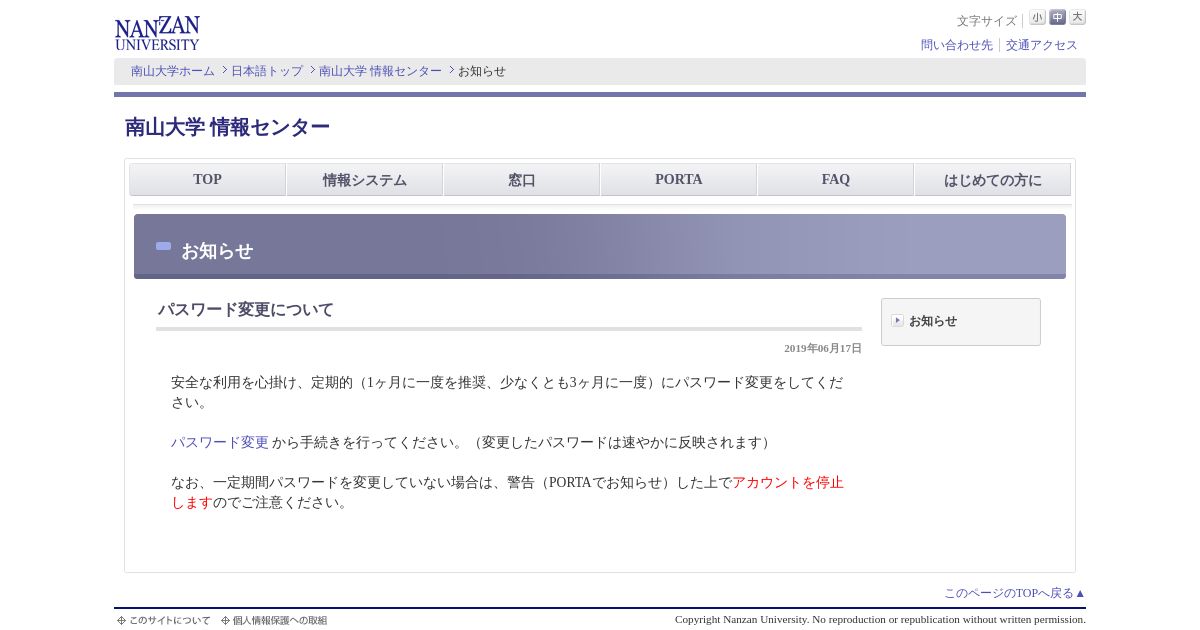Click the お知らせ banner heading
Image resolution: width=1200 pixels, height=630 pixels.
[x=217, y=251]
